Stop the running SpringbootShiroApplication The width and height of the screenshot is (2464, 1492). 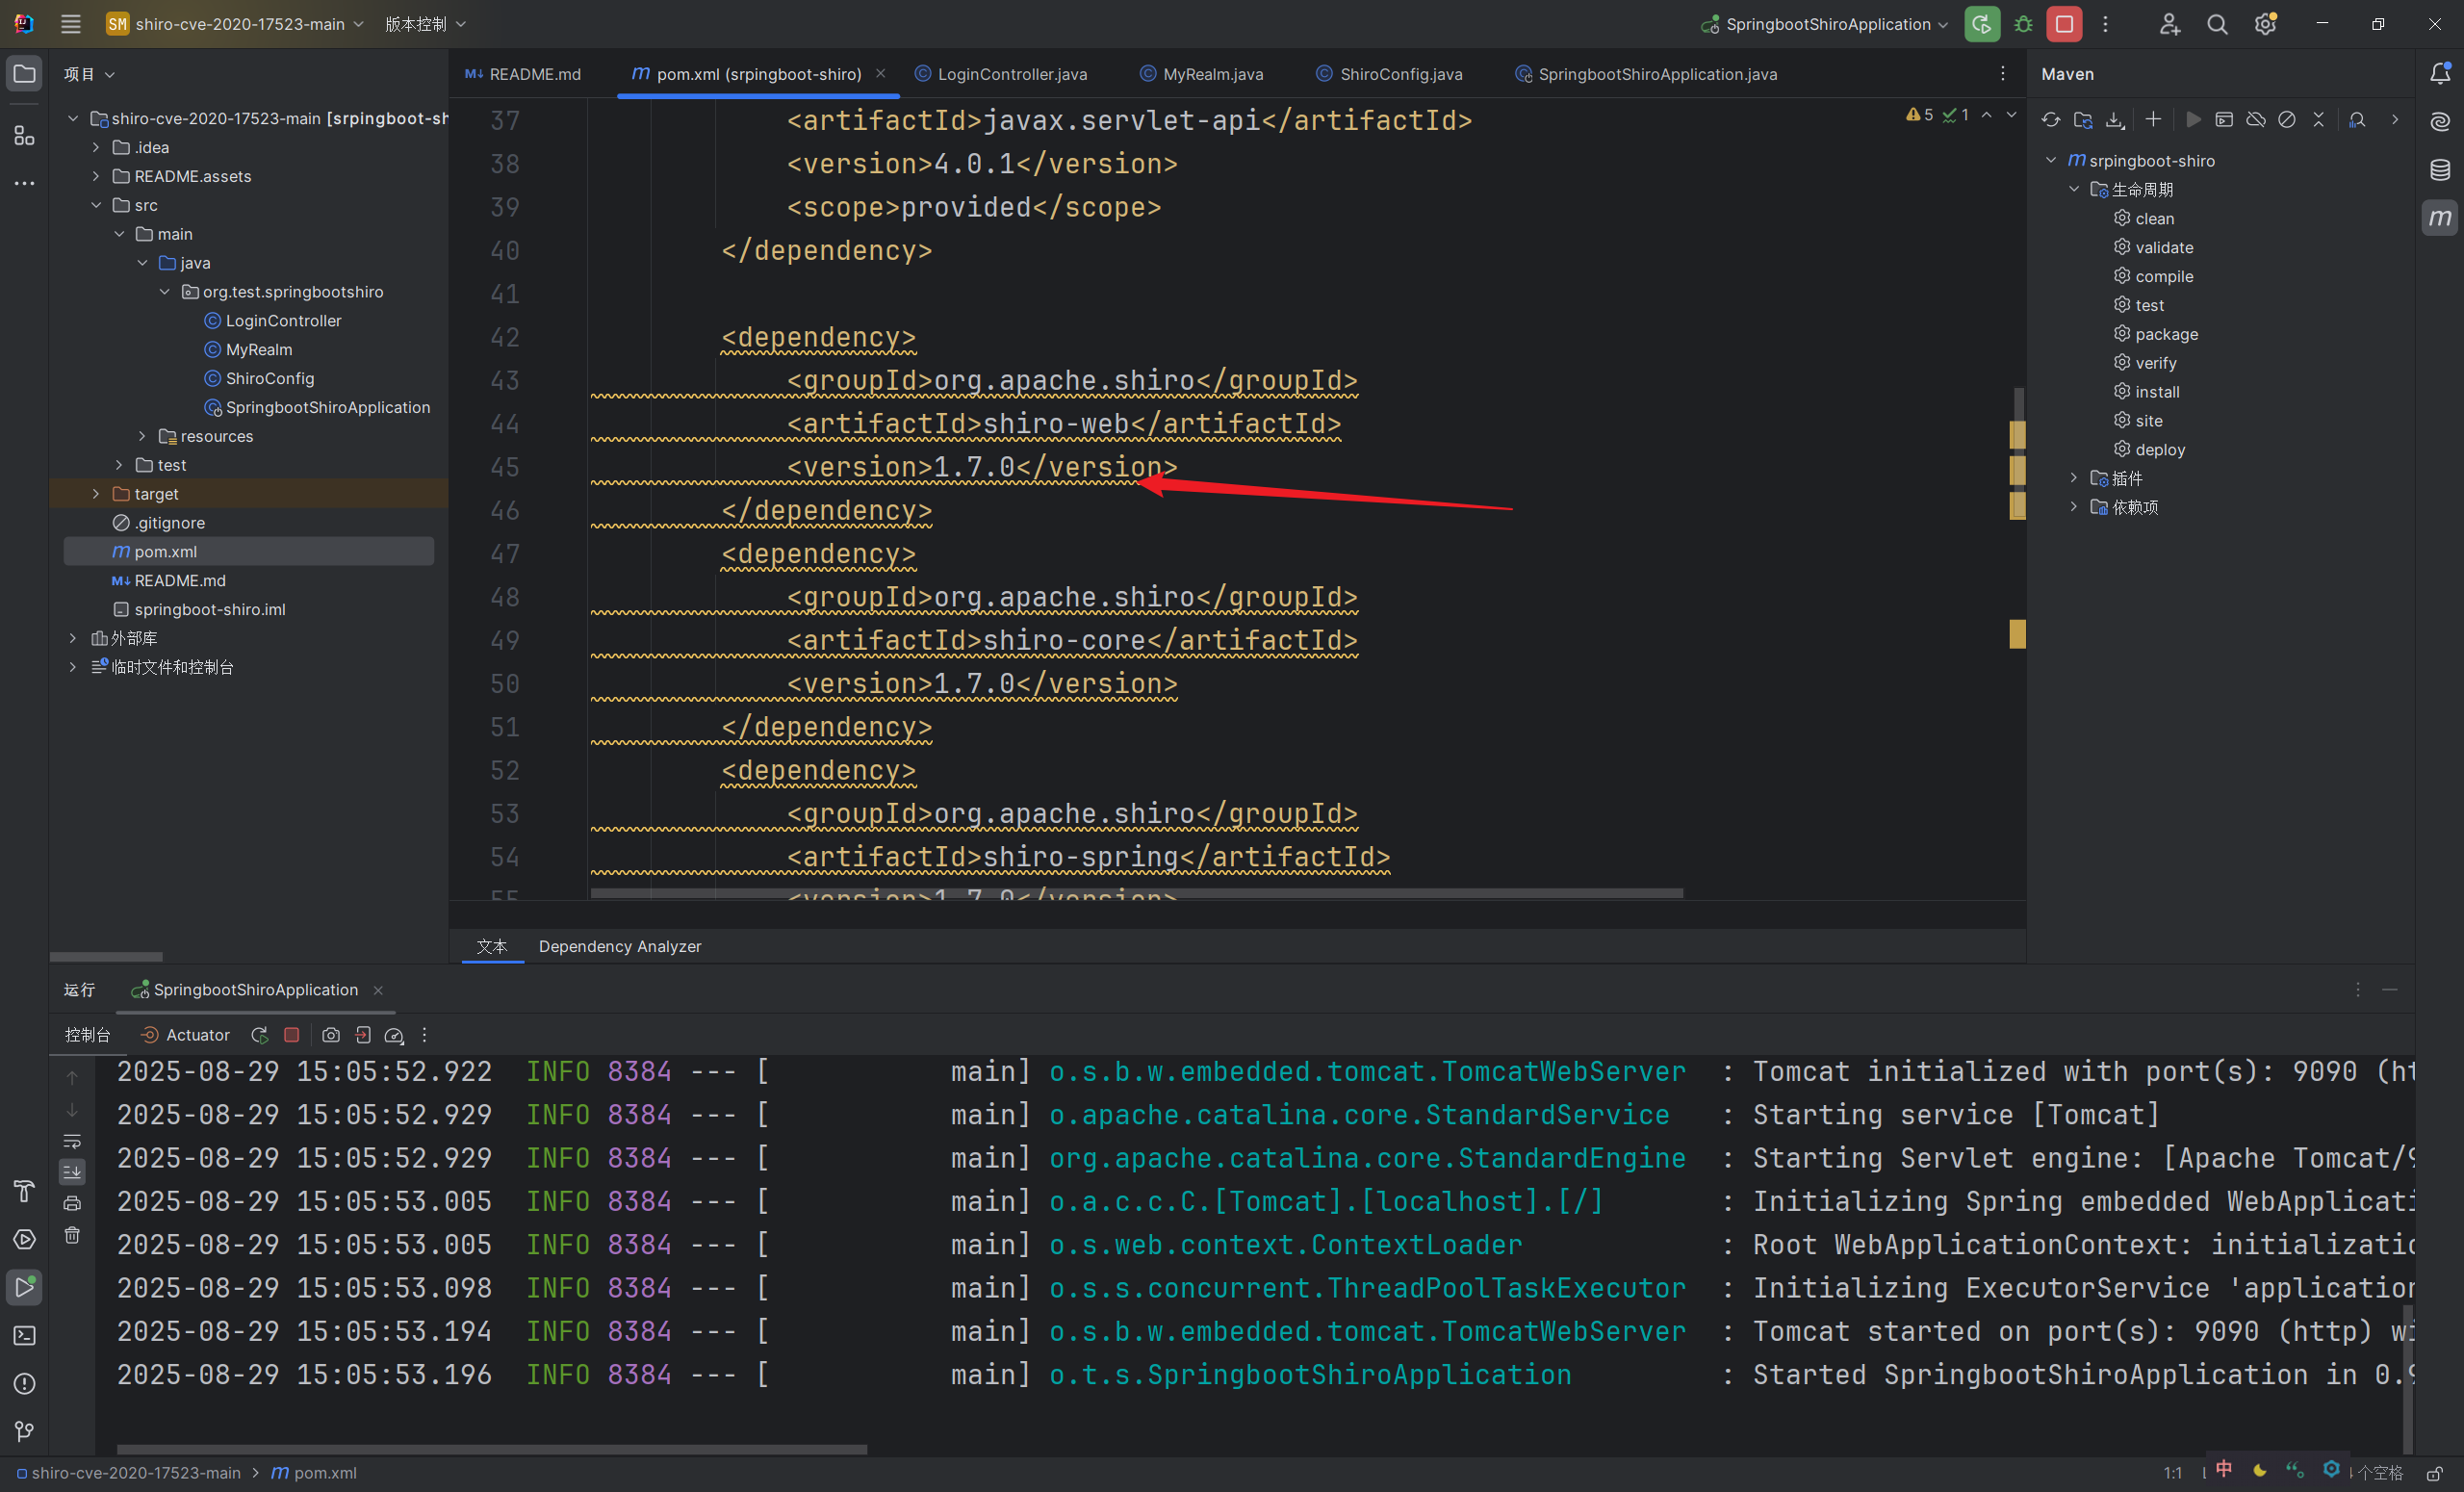click(2064, 24)
